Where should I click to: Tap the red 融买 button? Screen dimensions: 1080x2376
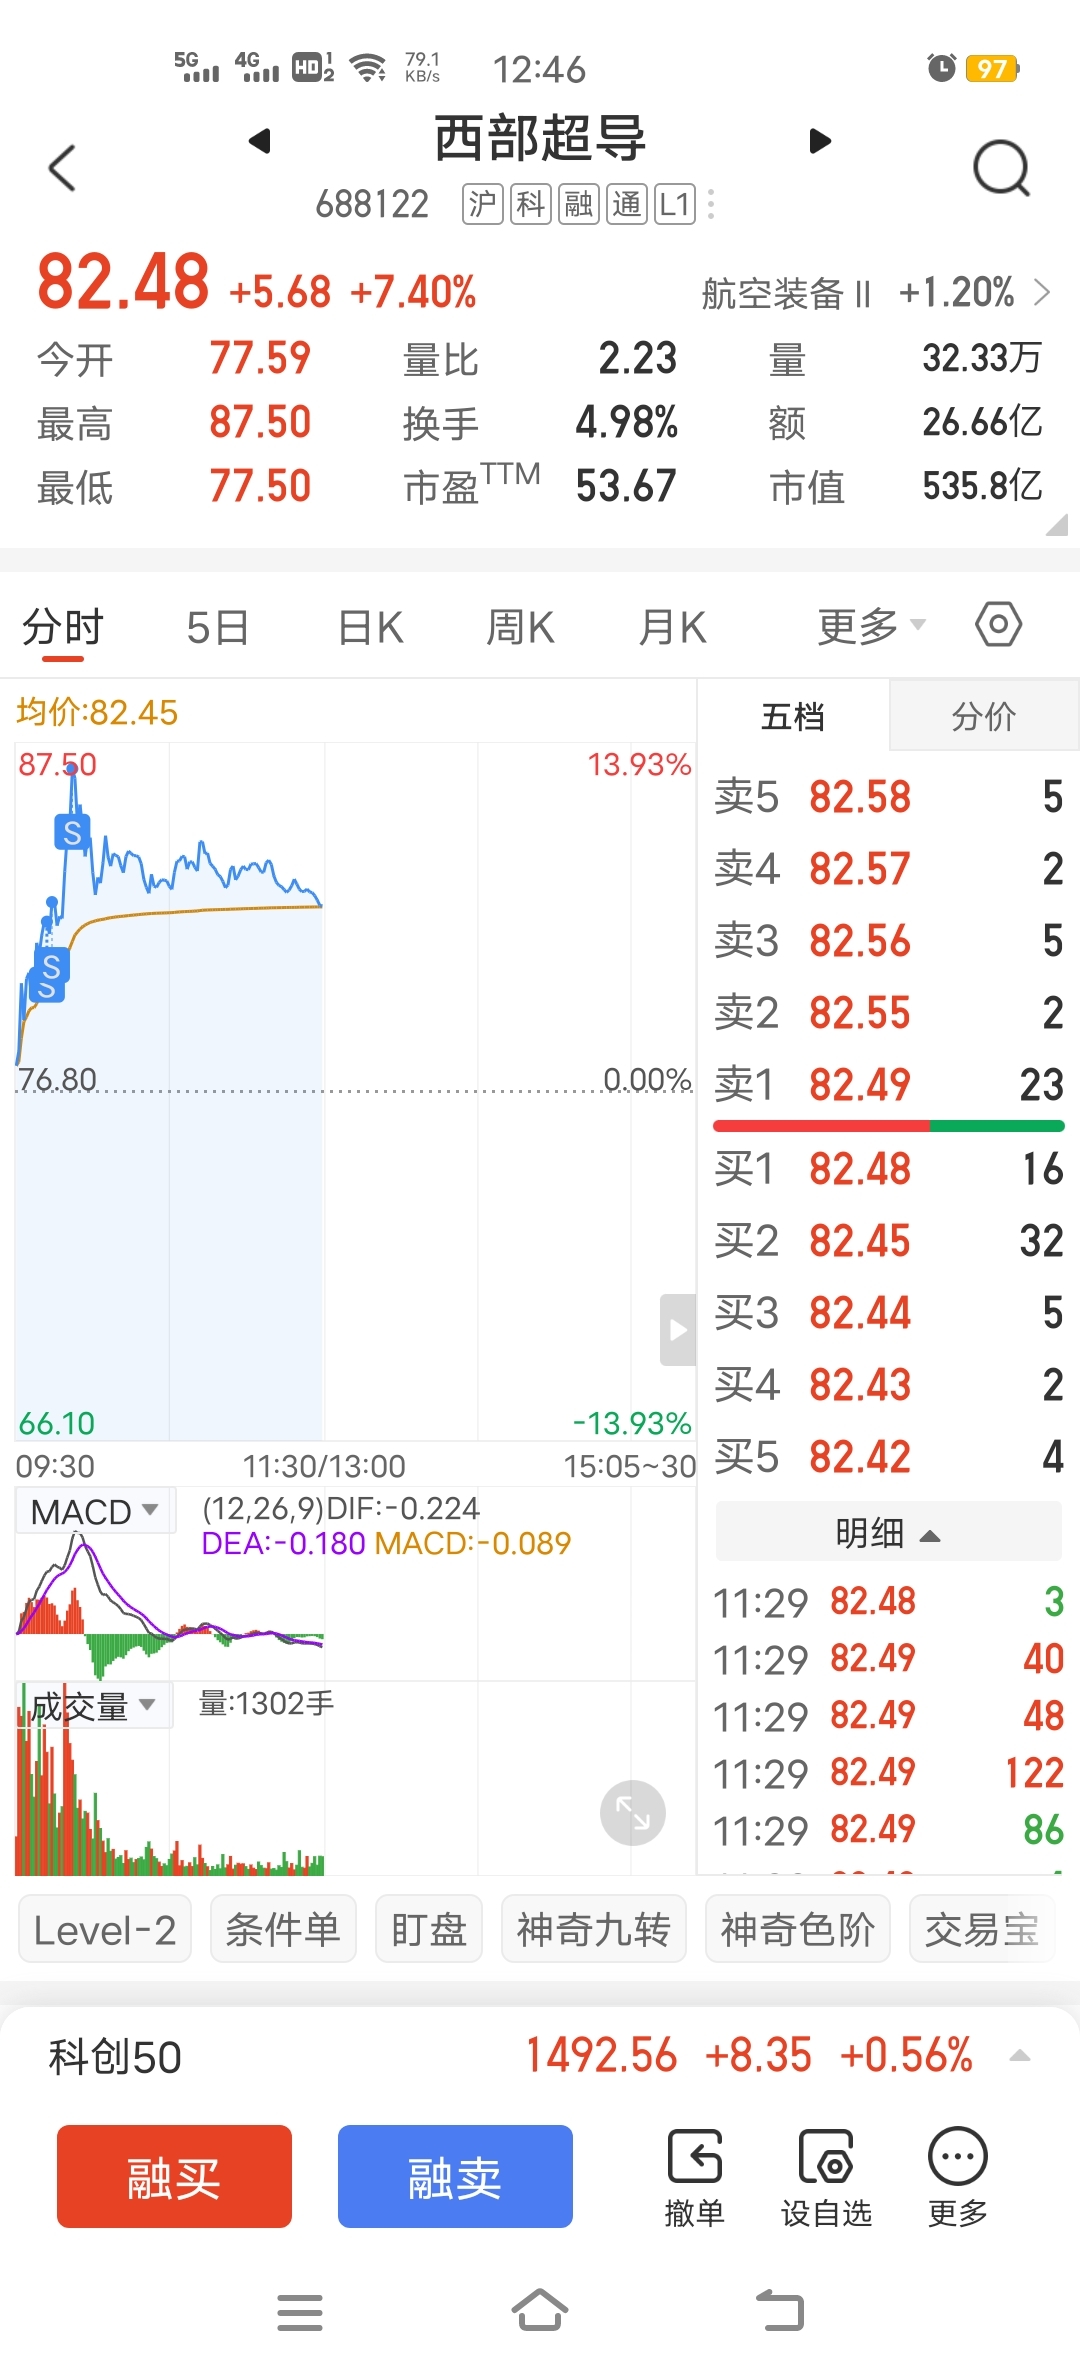174,2176
